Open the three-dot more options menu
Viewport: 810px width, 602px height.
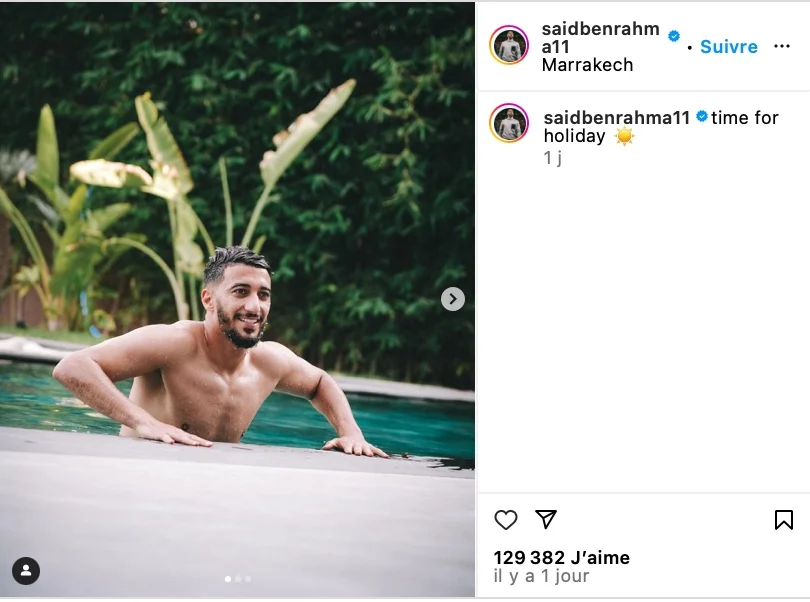[x=782, y=47]
